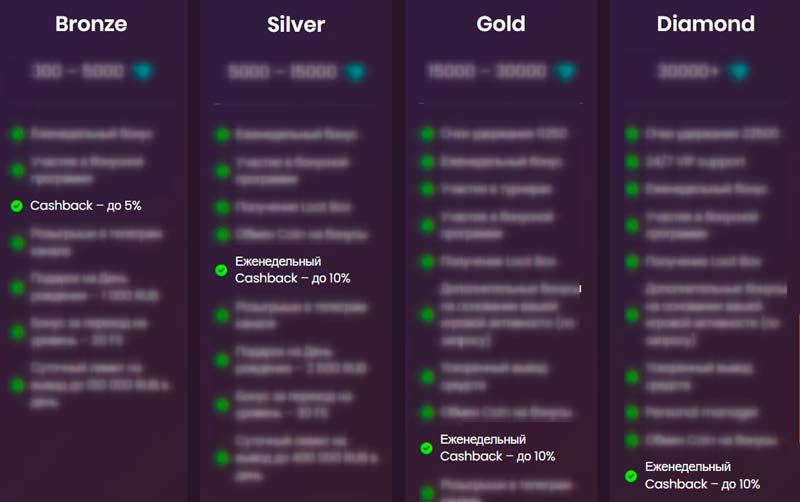
Task: Click the blurred points range under Bronze
Action: pos(78,72)
